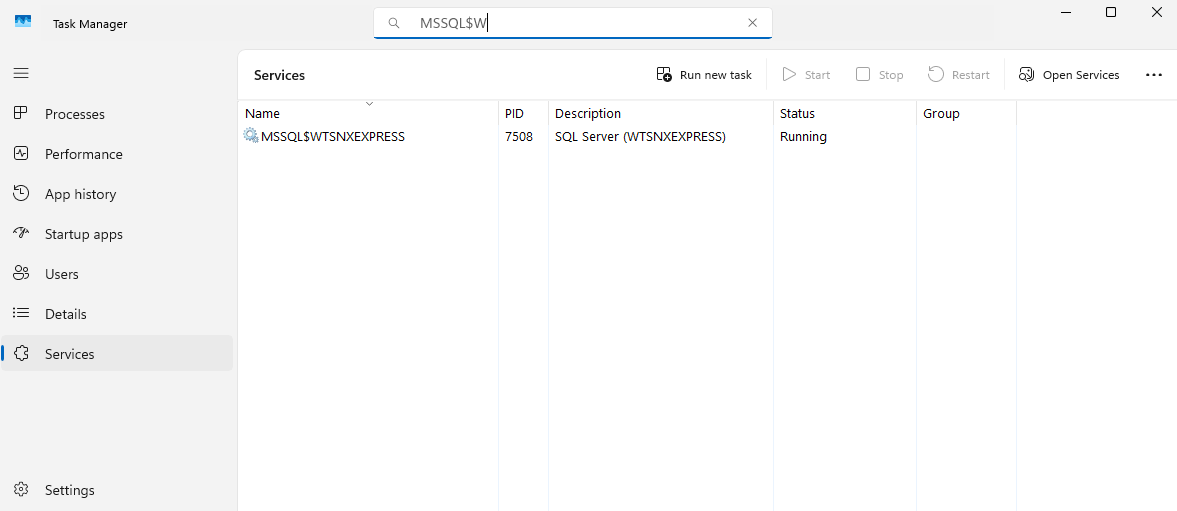Open the Performance page icon
1177x511 pixels.
click(x=21, y=154)
